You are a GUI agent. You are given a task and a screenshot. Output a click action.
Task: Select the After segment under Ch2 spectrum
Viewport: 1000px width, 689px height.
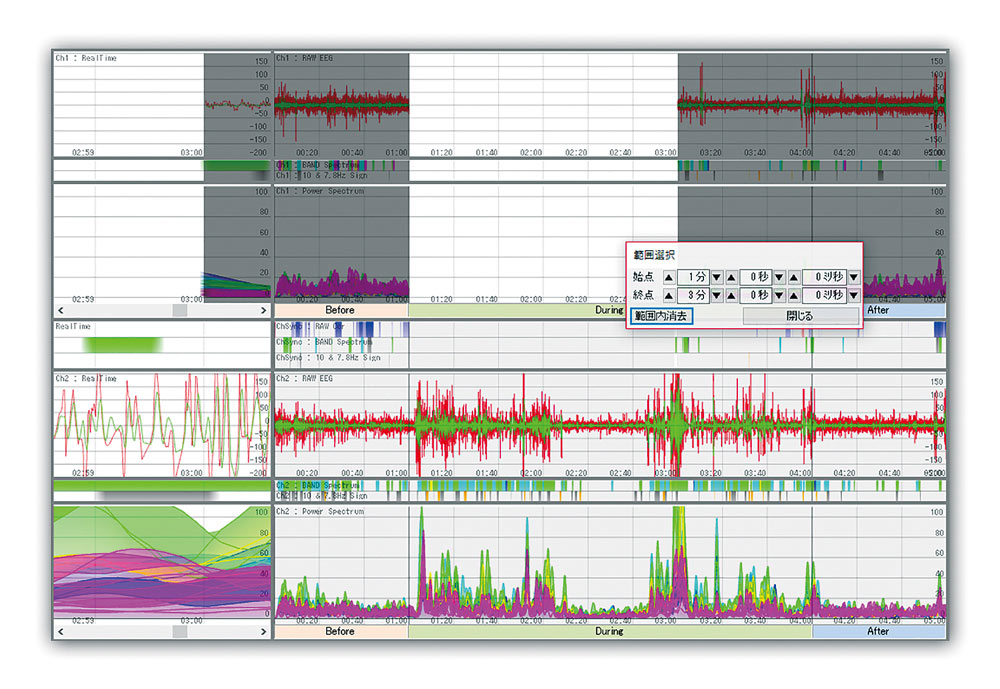(x=877, y=632)
